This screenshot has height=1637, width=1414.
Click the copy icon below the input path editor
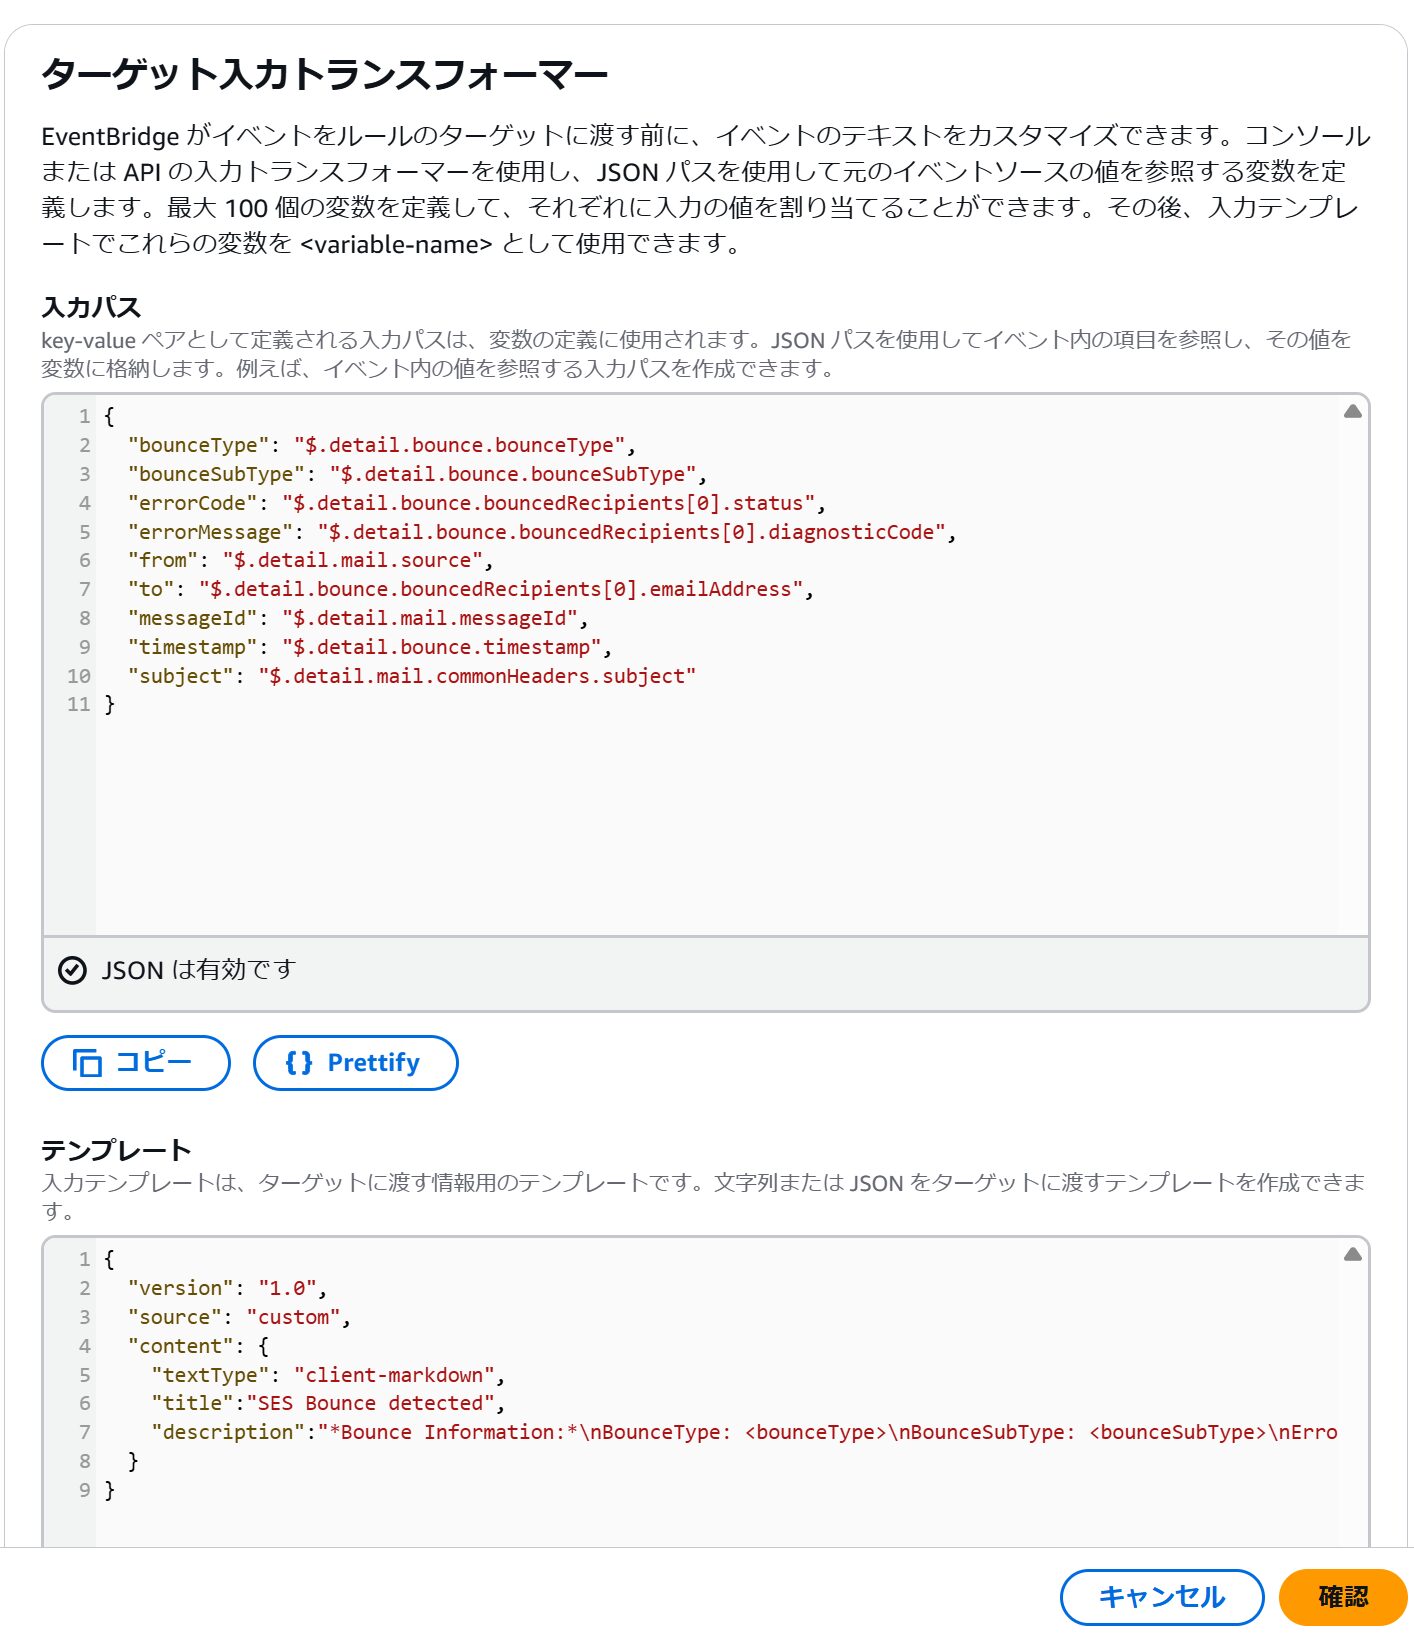point(87,1062)
